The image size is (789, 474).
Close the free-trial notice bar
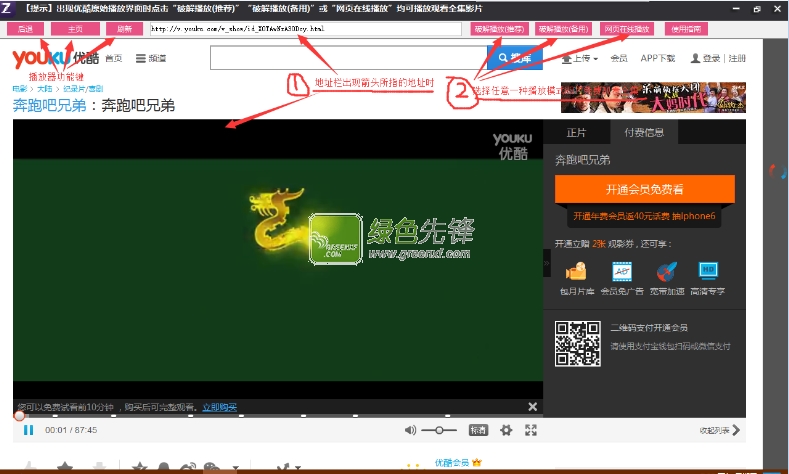click(x=532, y=407)
